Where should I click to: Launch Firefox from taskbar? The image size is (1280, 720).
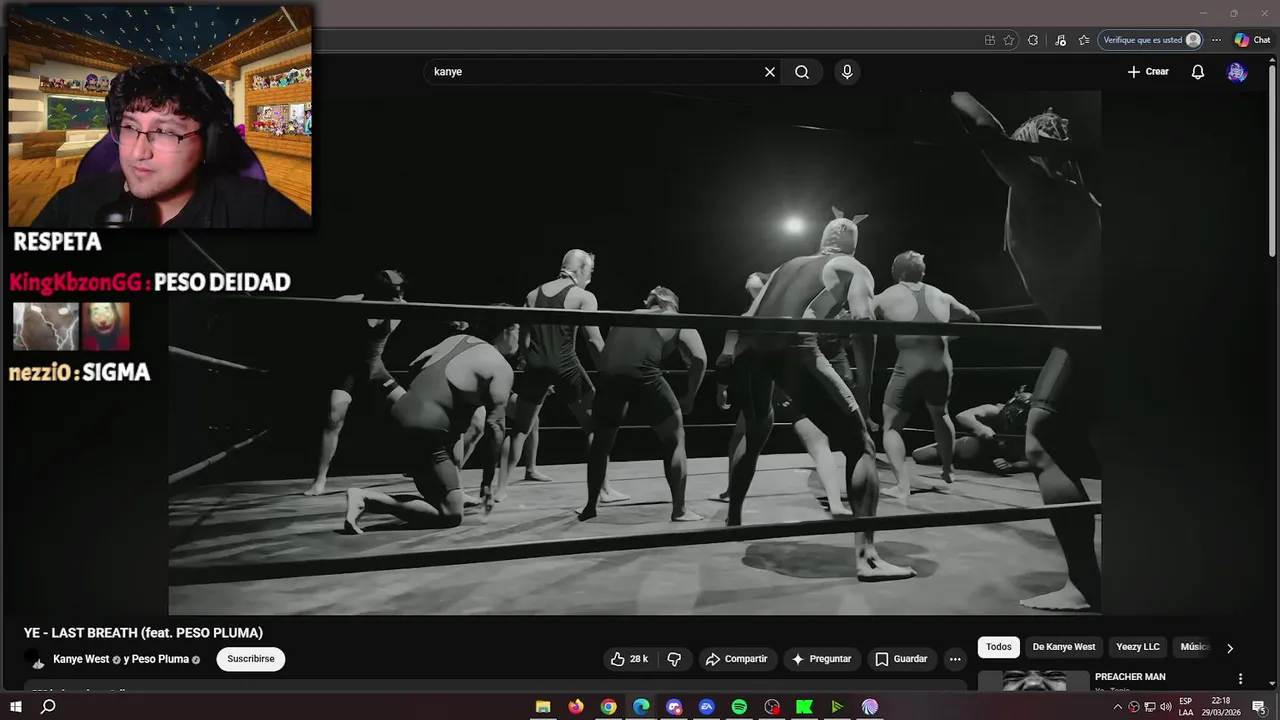coord(576,707)
